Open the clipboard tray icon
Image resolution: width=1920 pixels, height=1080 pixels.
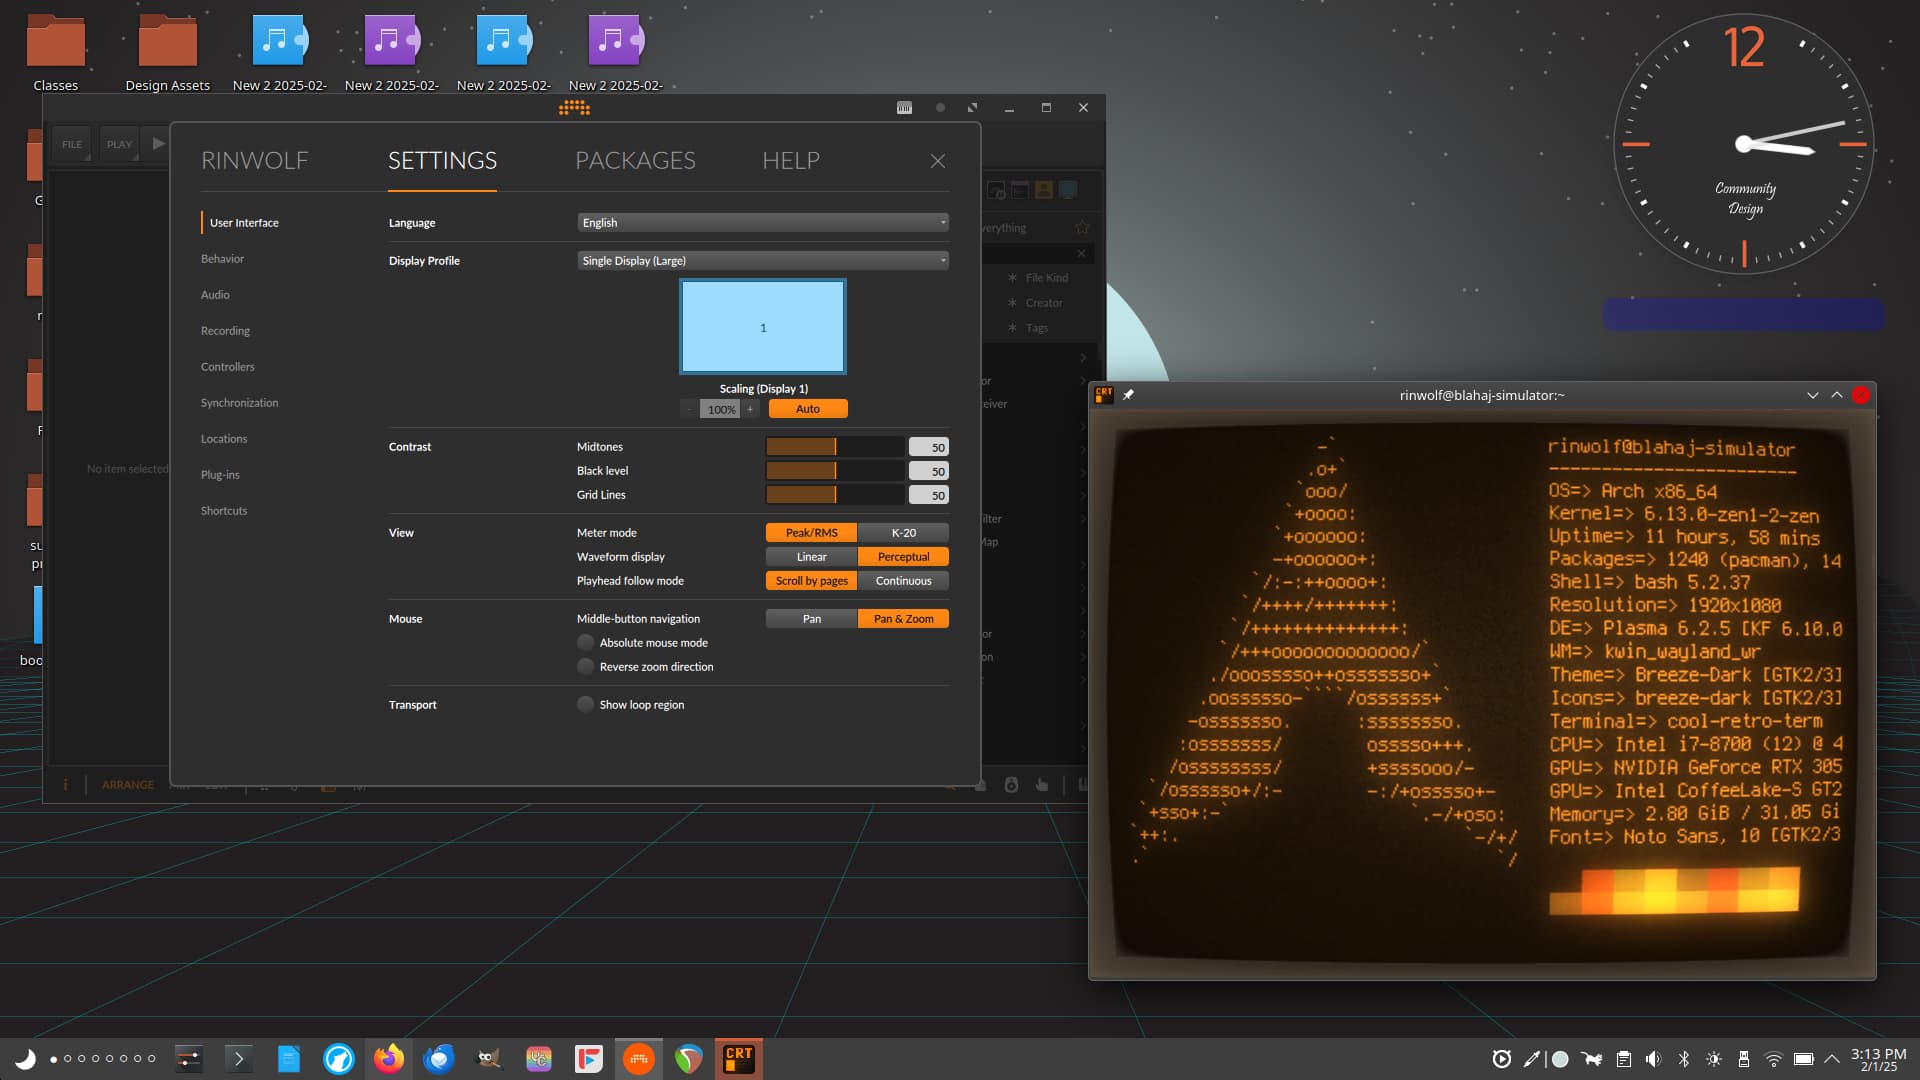pos(1624,1059)
